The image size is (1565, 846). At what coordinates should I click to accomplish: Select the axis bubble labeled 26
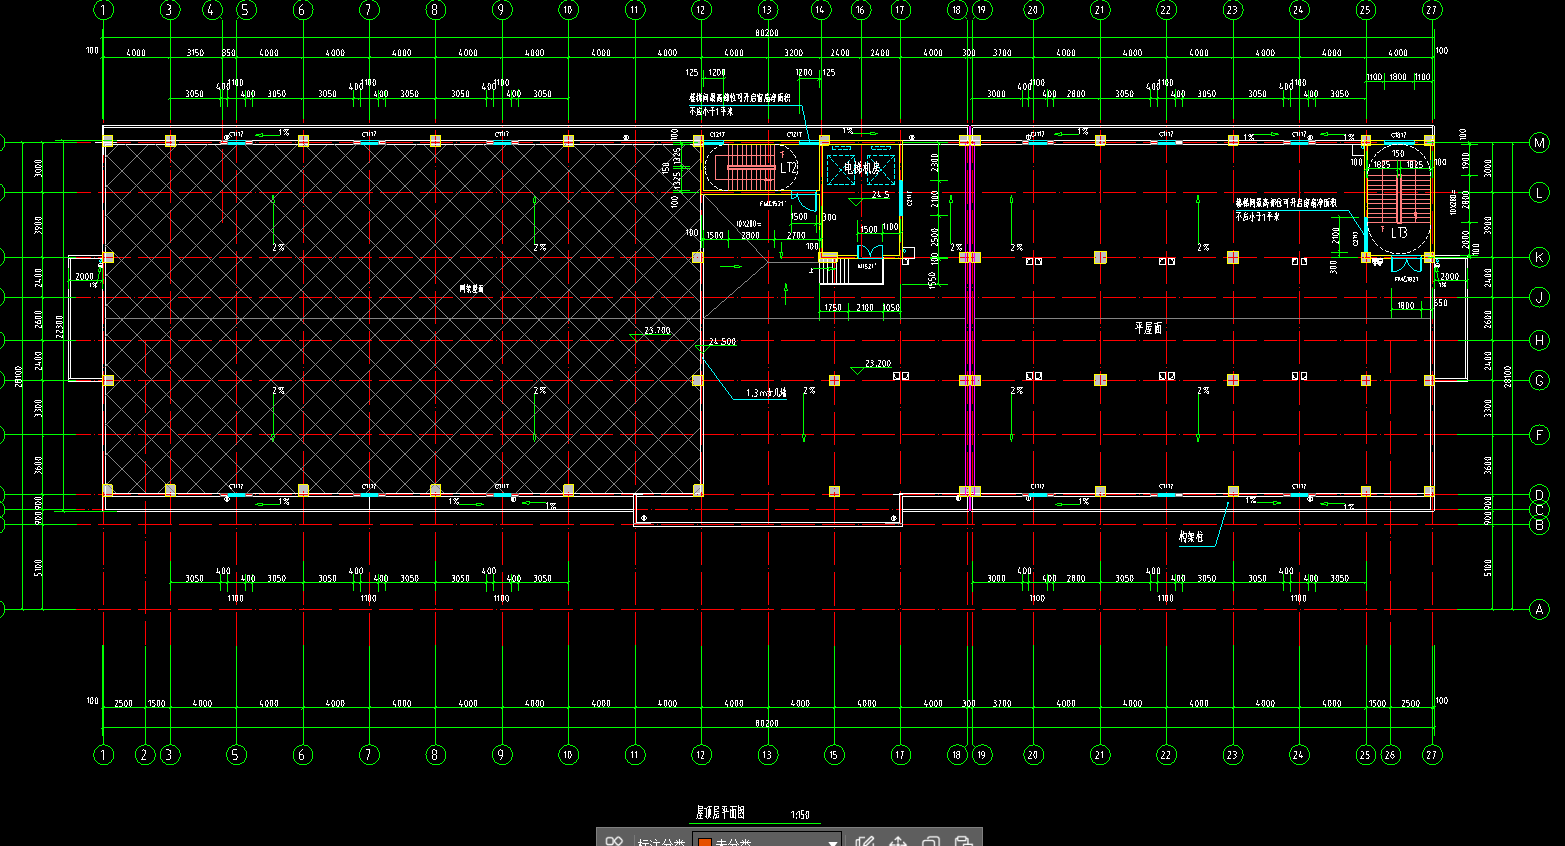point(1390,755)
